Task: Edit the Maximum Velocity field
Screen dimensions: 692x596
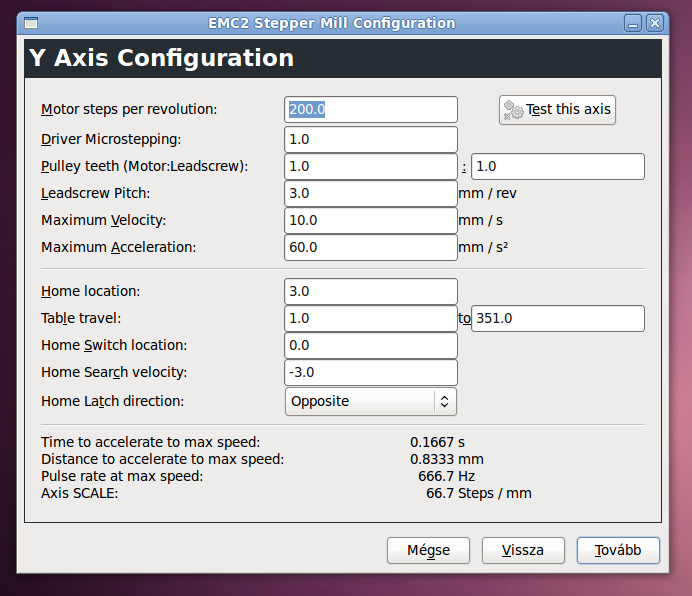Action: (x=371, y=220)
